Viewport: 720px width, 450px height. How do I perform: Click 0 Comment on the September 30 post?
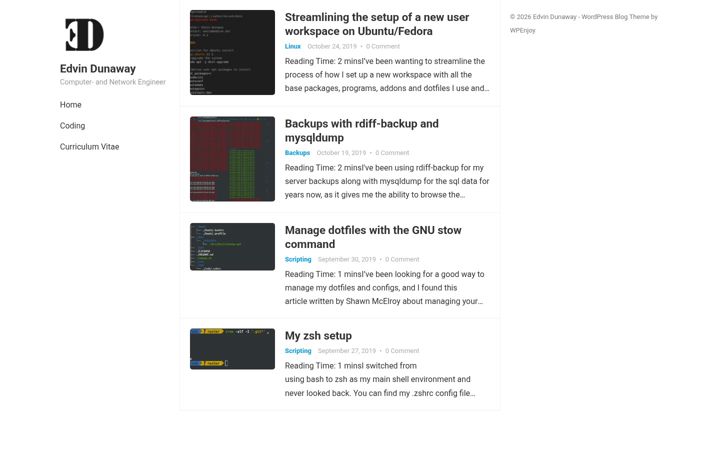[402, 259]
